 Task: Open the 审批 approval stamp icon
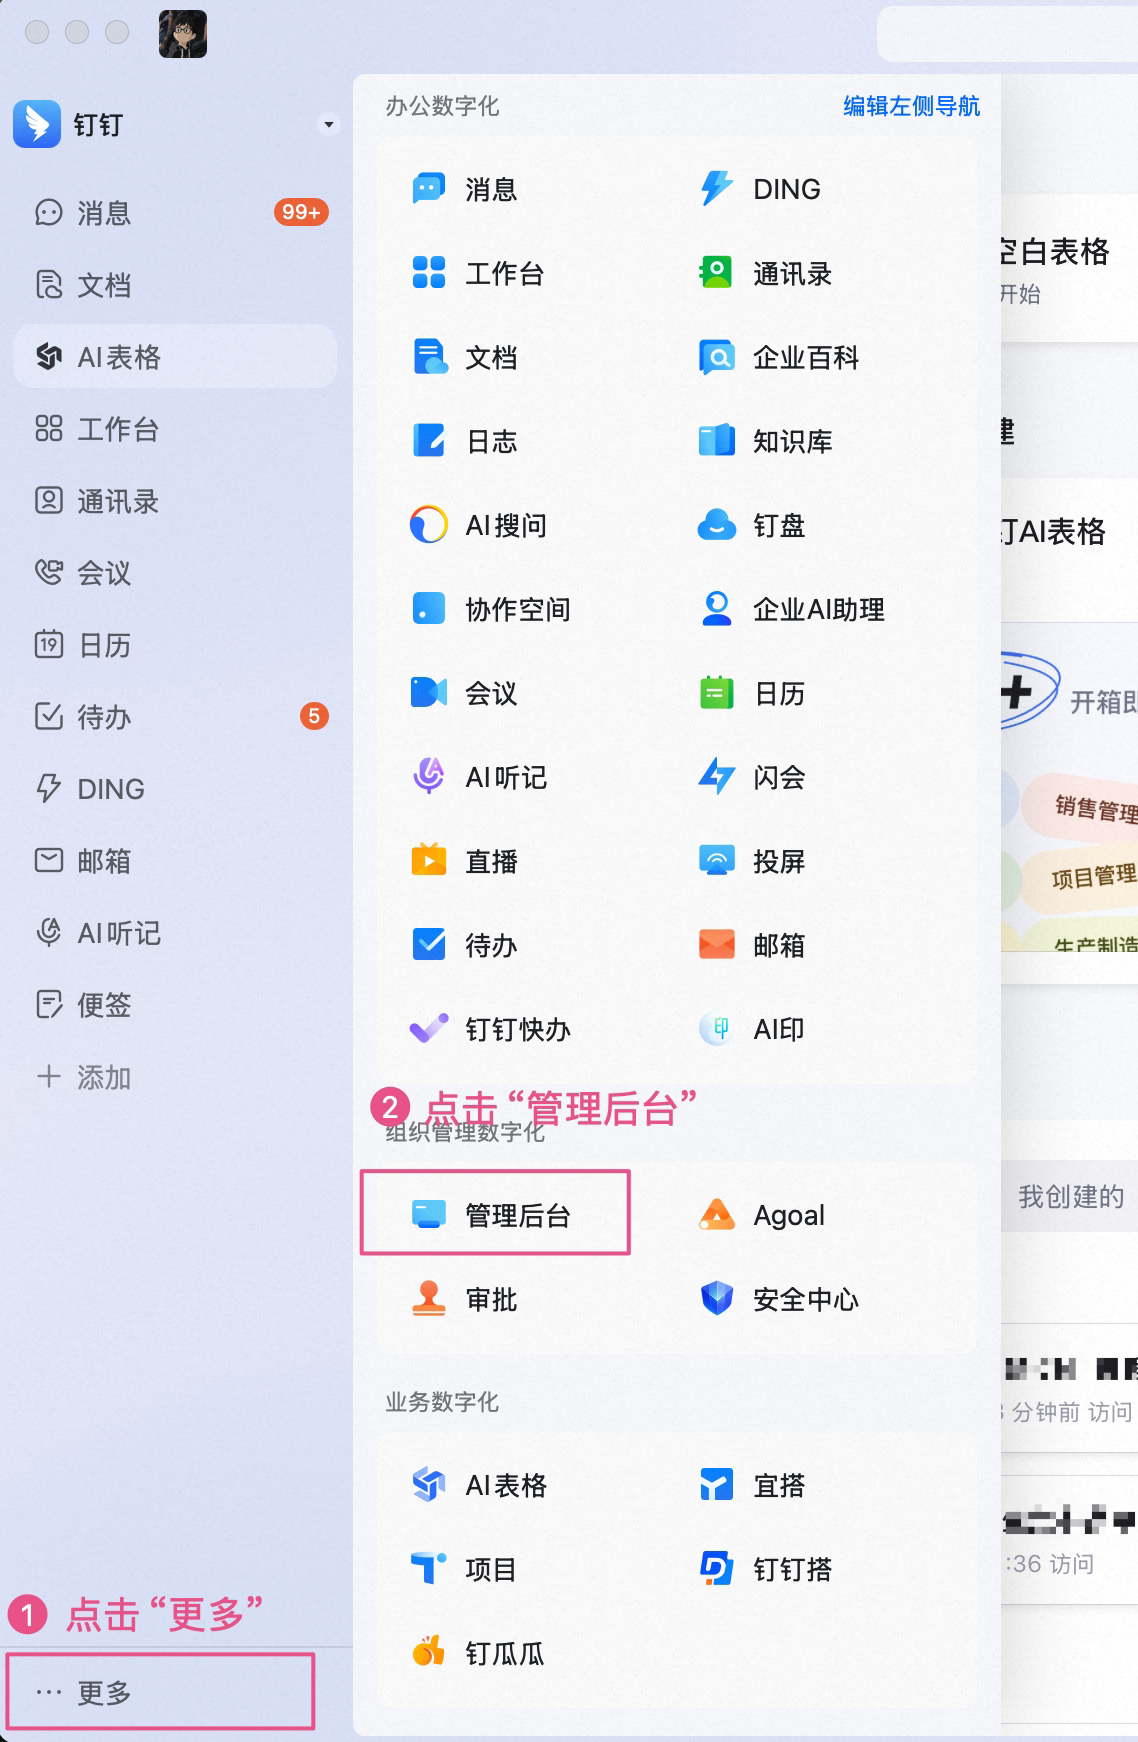point(429,1299)
